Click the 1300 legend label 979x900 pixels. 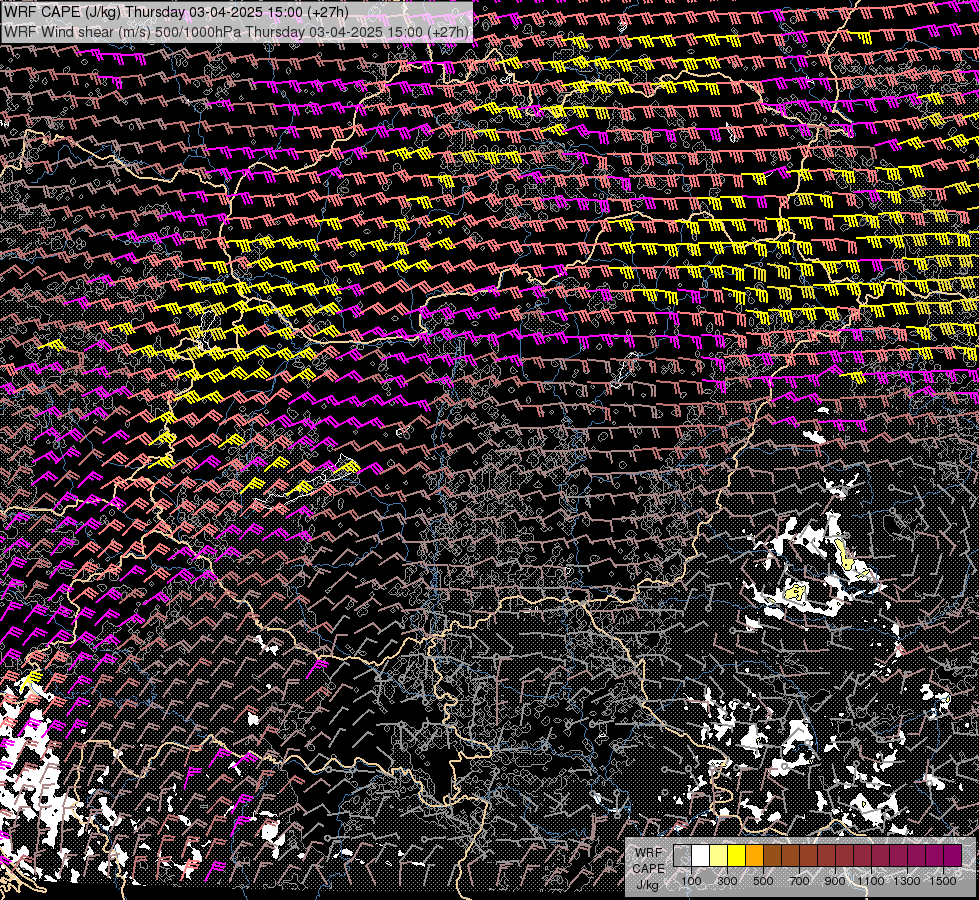(x=907, y=881)
